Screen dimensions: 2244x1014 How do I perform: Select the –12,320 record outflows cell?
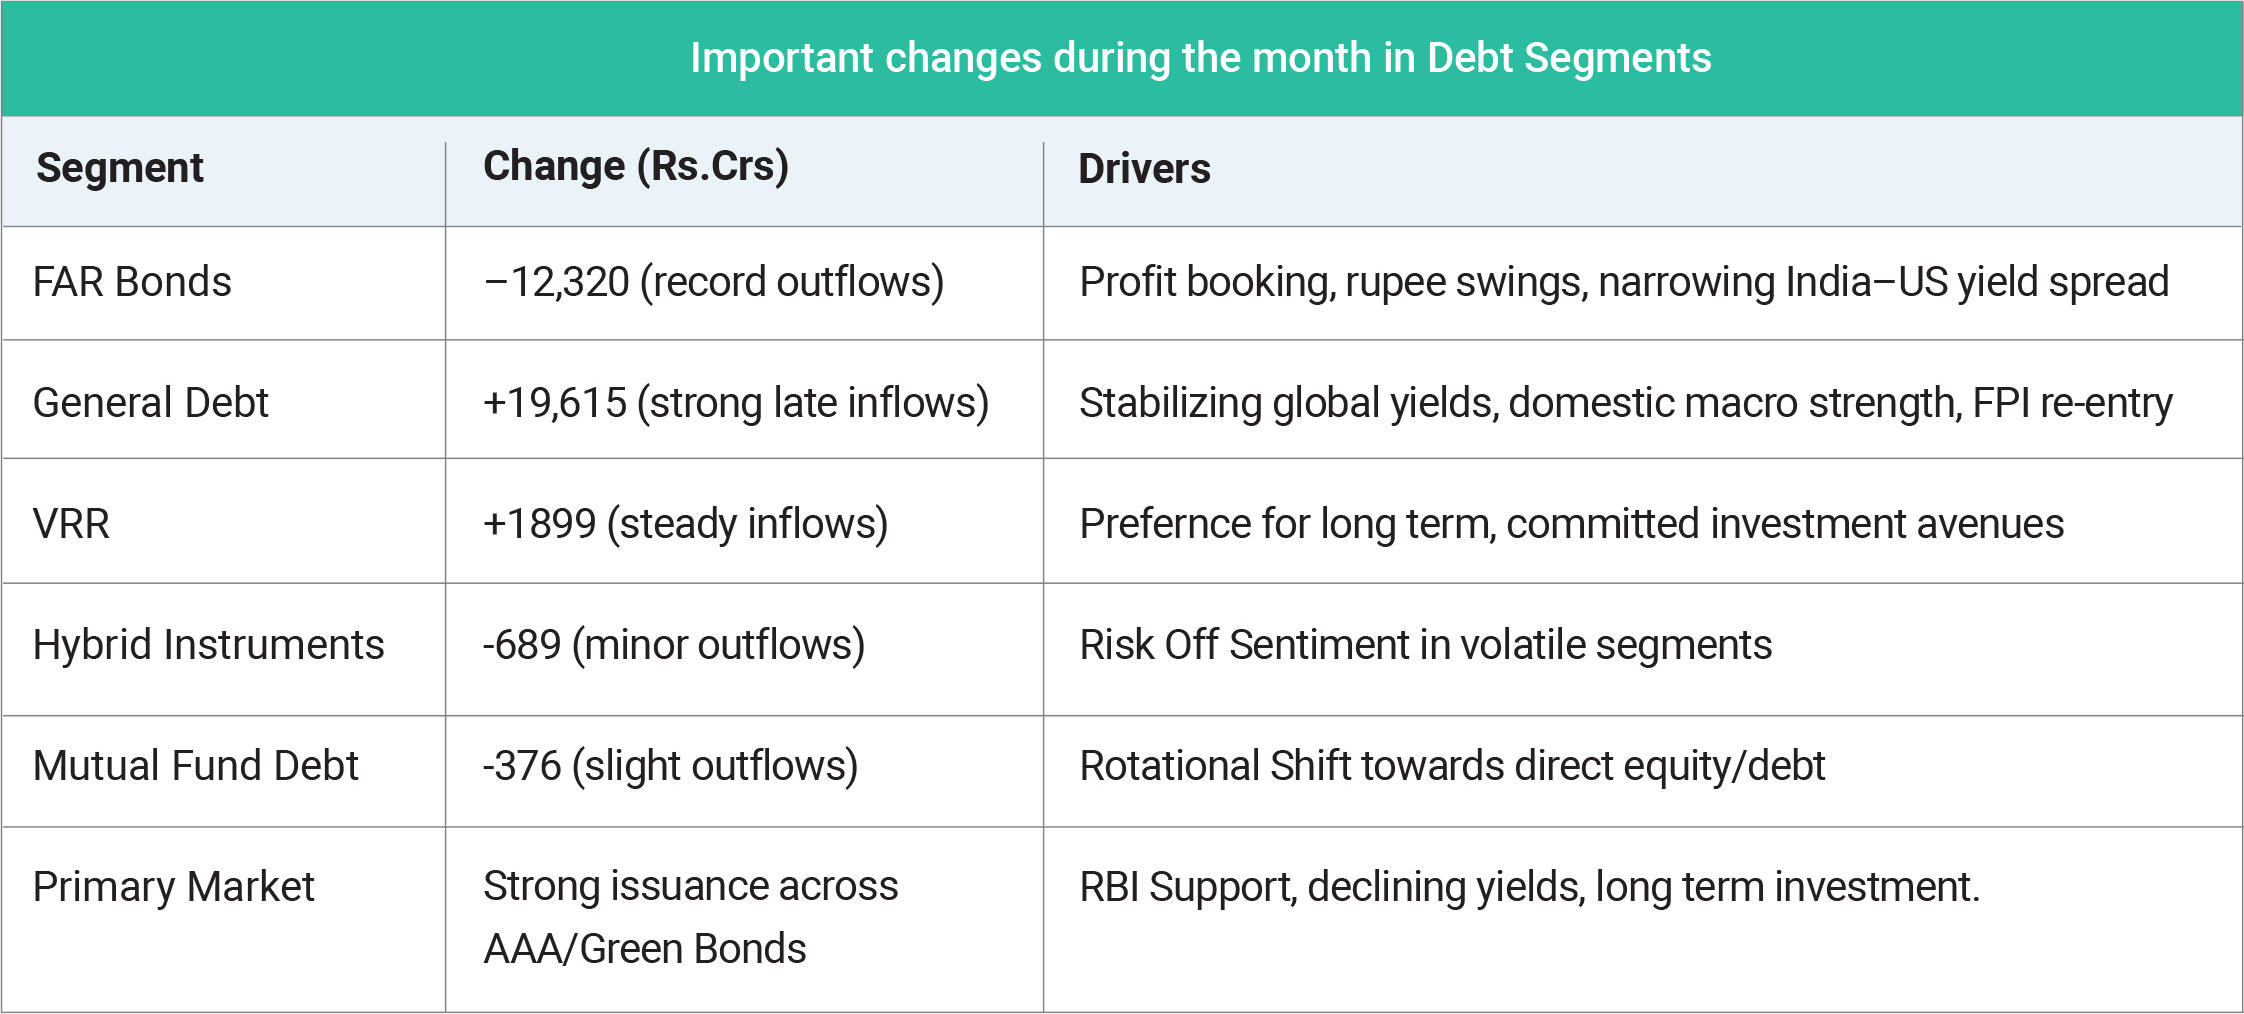(713, 282)
